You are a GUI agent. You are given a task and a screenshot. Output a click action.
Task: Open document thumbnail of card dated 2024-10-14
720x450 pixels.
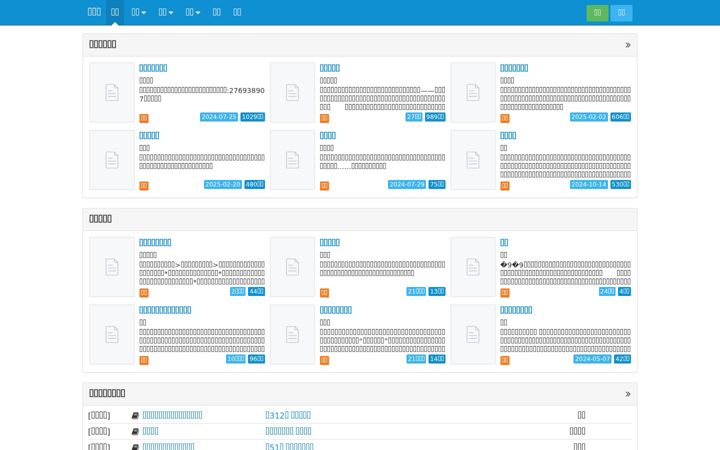[x=472, y=160]
